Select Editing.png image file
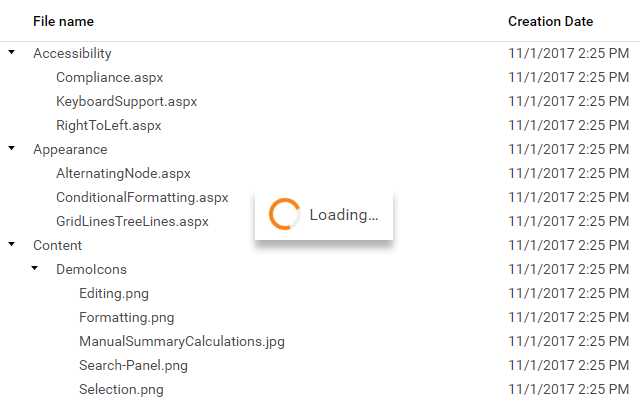This screenshot has width=640, height=400. (114, 293)
